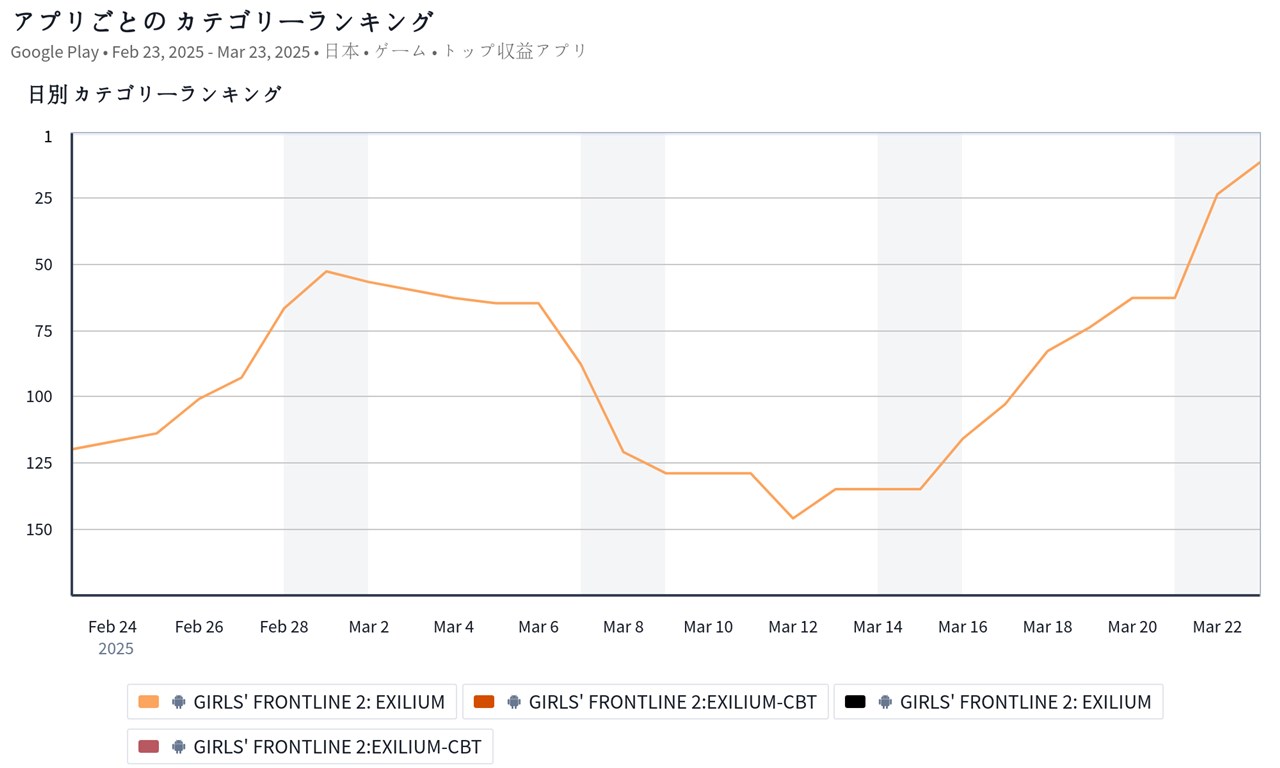The width and height of the screenshot is (1280, 768).
Task: Click the Mar 12 x-axis date label
Action: (793, 627)
